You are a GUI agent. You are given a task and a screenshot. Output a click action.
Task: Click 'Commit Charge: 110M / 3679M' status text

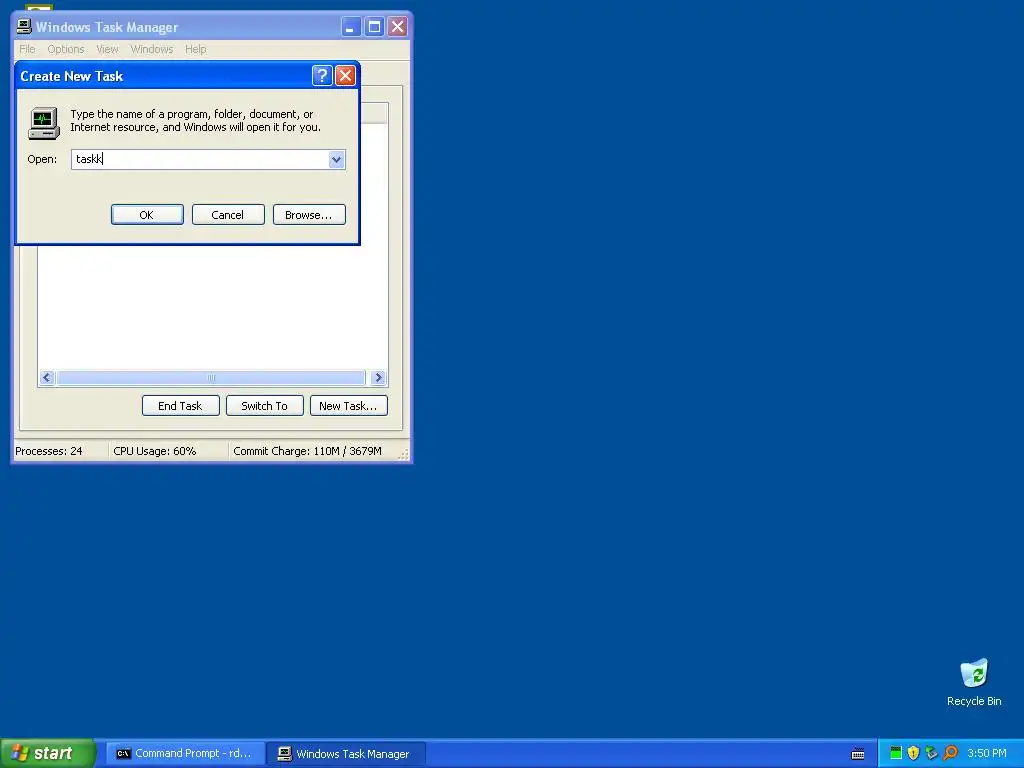(308, 451)
